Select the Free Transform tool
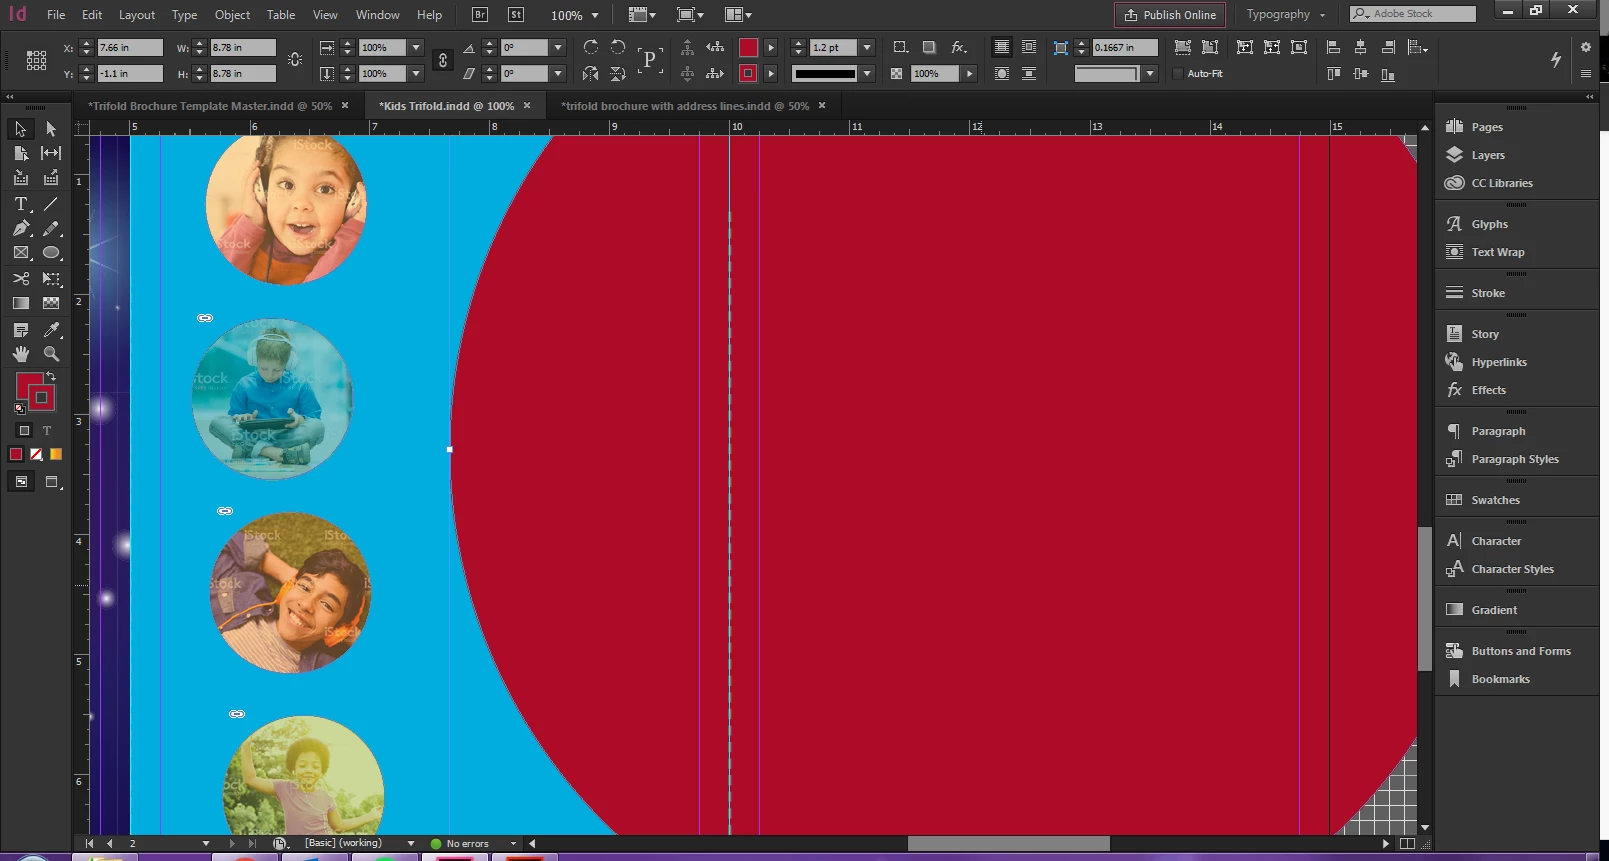Image resolution: width=1609 pixels, height=861 pixels. pyautogui.click(x=51, y=278)
